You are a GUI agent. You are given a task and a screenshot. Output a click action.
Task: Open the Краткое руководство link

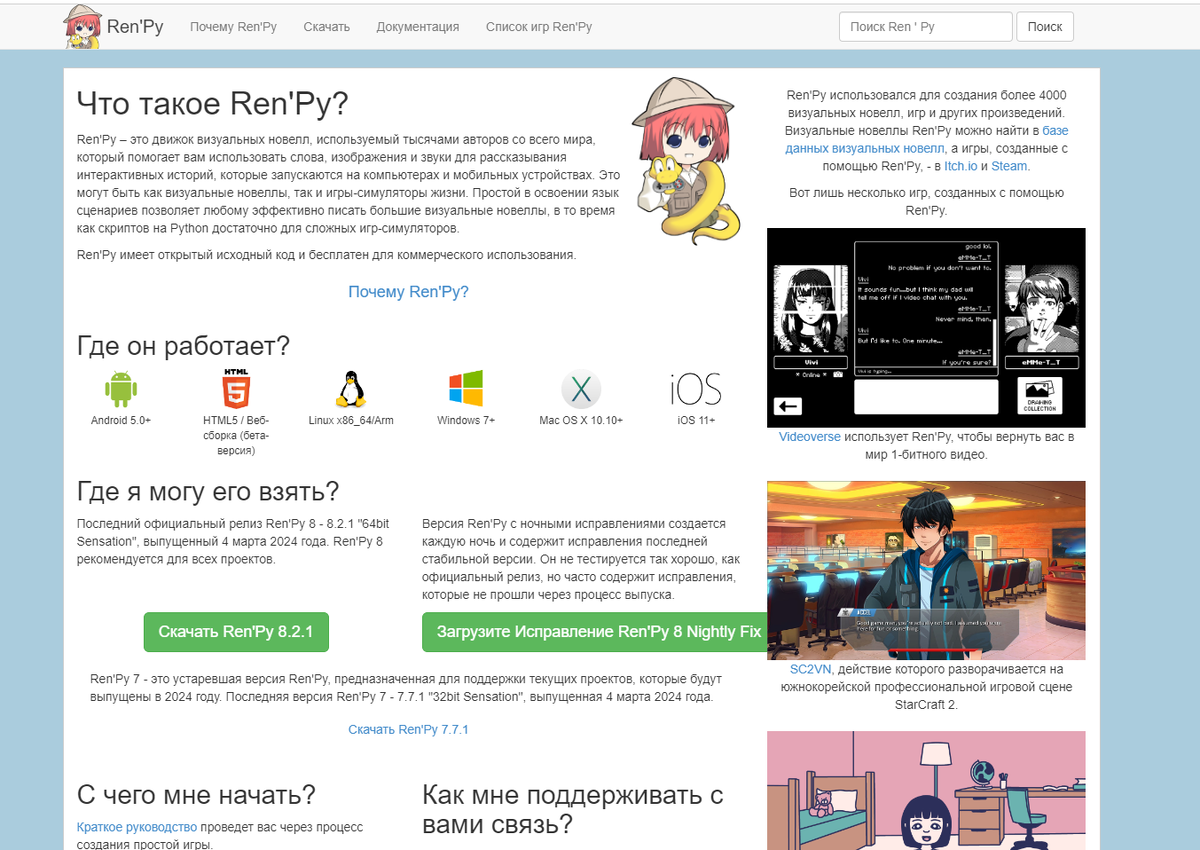coord(137,828)
